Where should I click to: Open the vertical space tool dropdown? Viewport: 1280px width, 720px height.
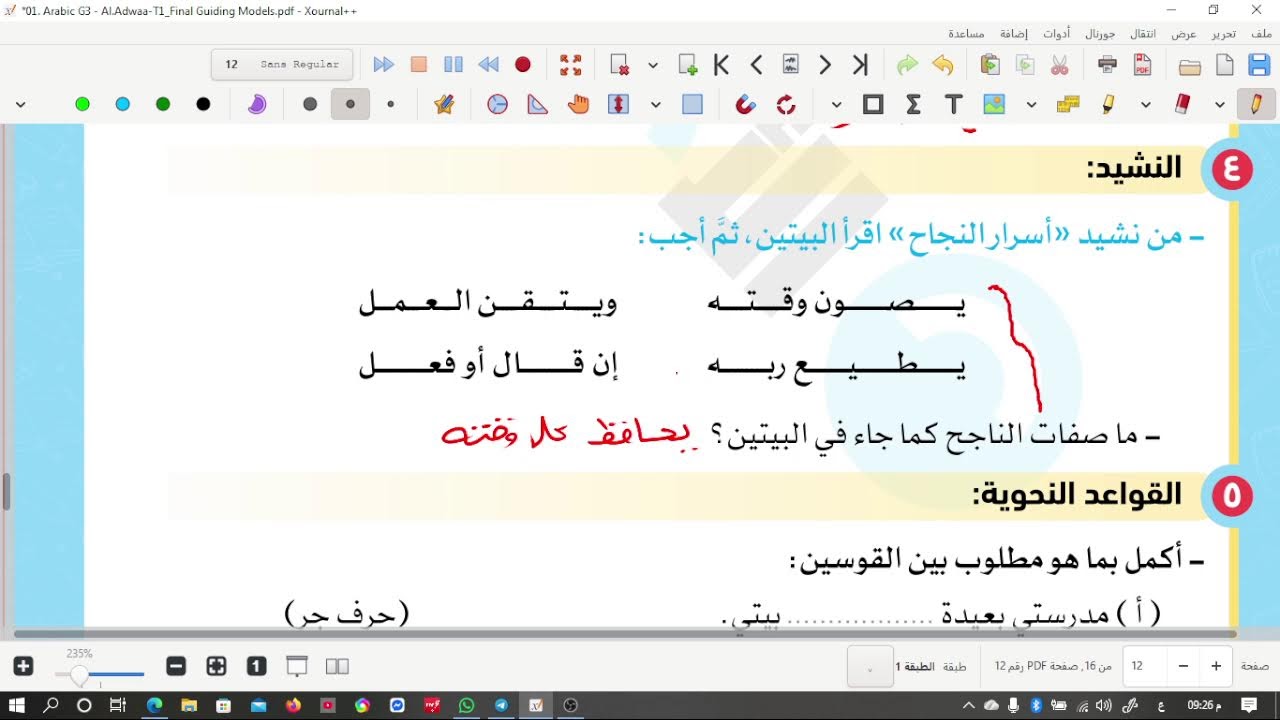pos(655,104)
